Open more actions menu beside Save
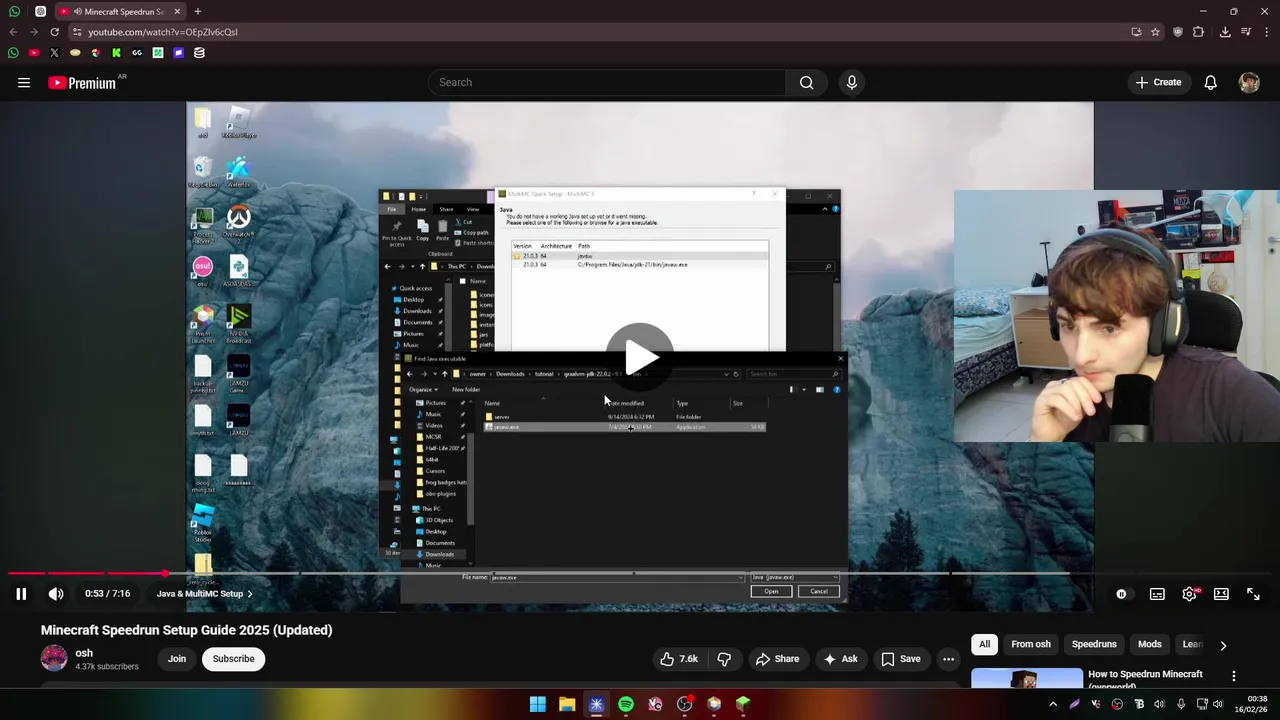 point(948,659)
